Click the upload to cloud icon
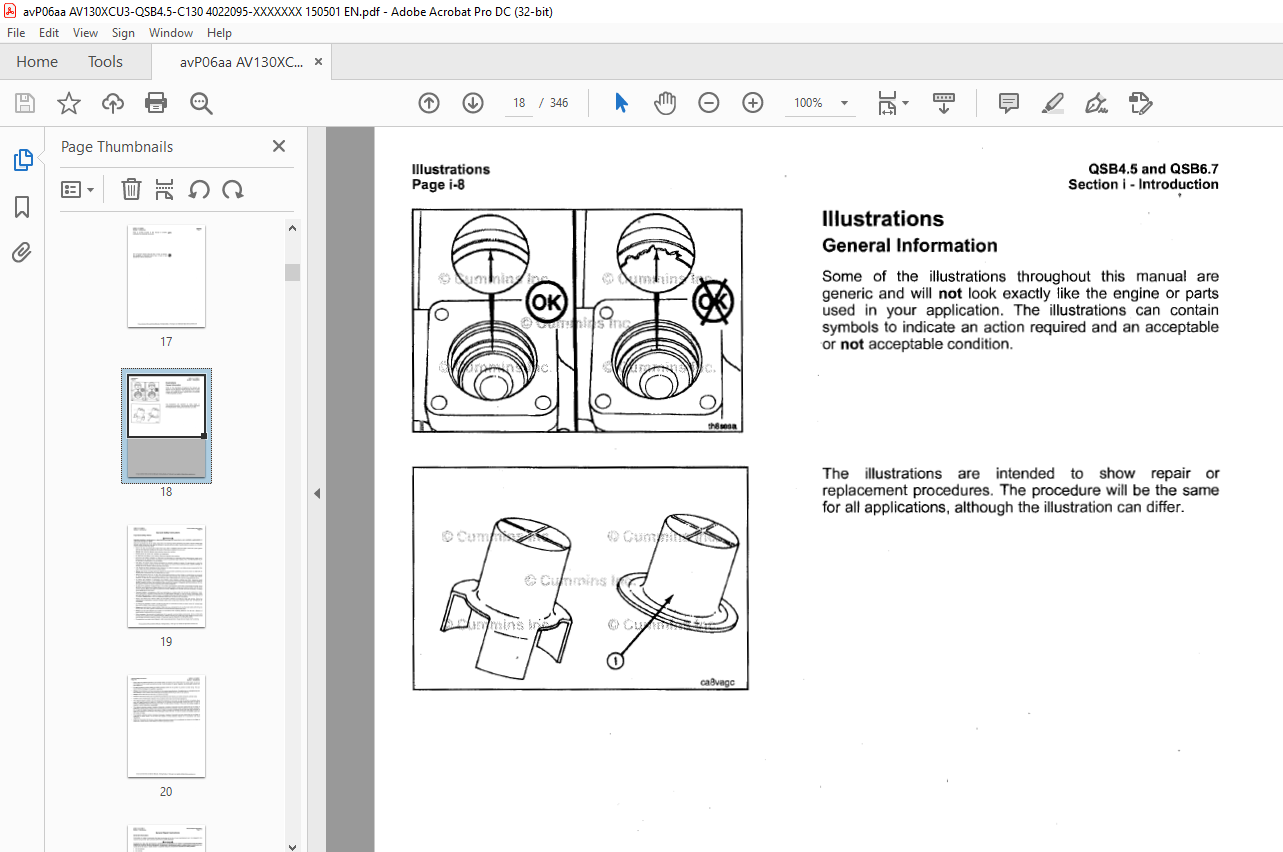The height and width of the screenshot is (852, 1283). [113, 103]
